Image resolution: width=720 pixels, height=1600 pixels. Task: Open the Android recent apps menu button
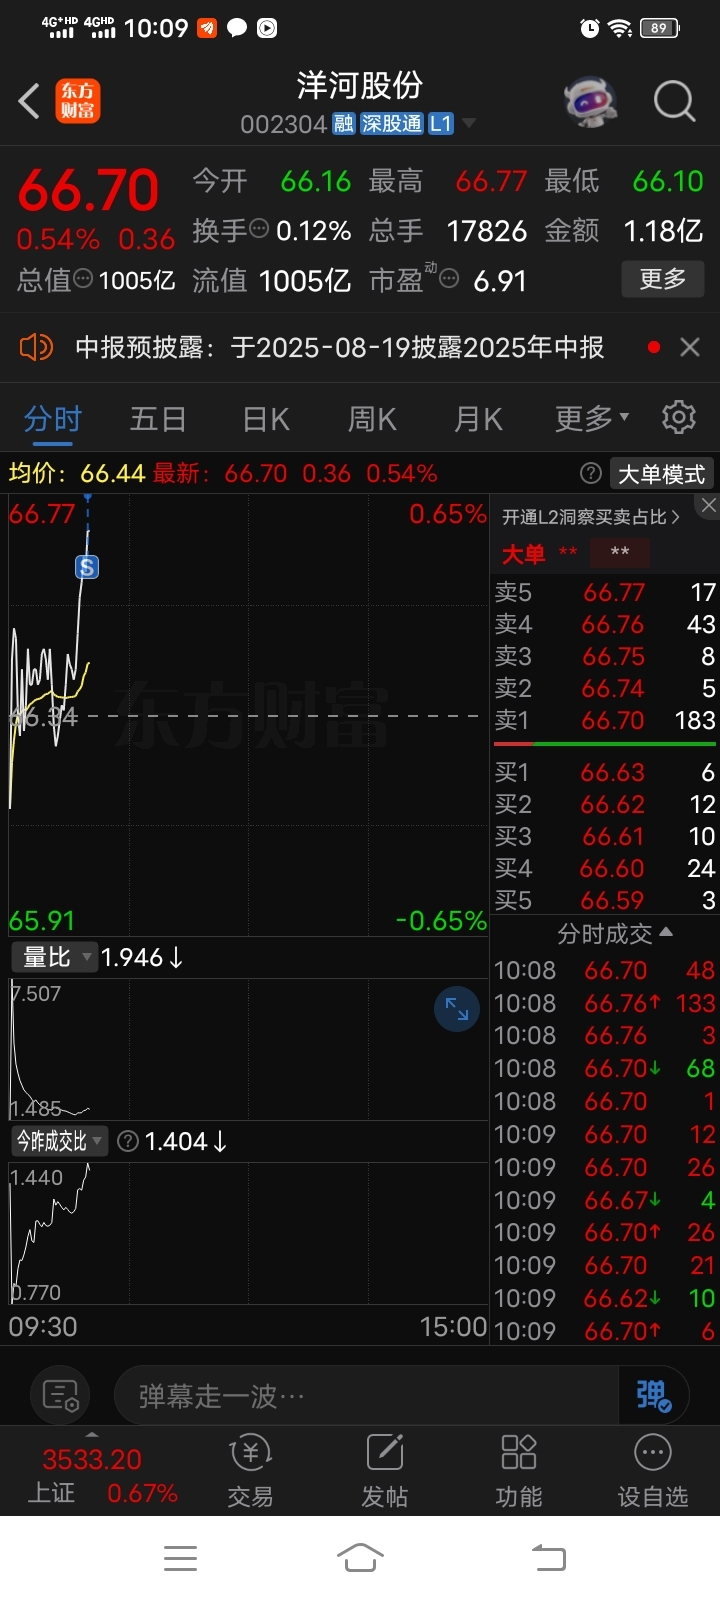tap(180, 1558)
